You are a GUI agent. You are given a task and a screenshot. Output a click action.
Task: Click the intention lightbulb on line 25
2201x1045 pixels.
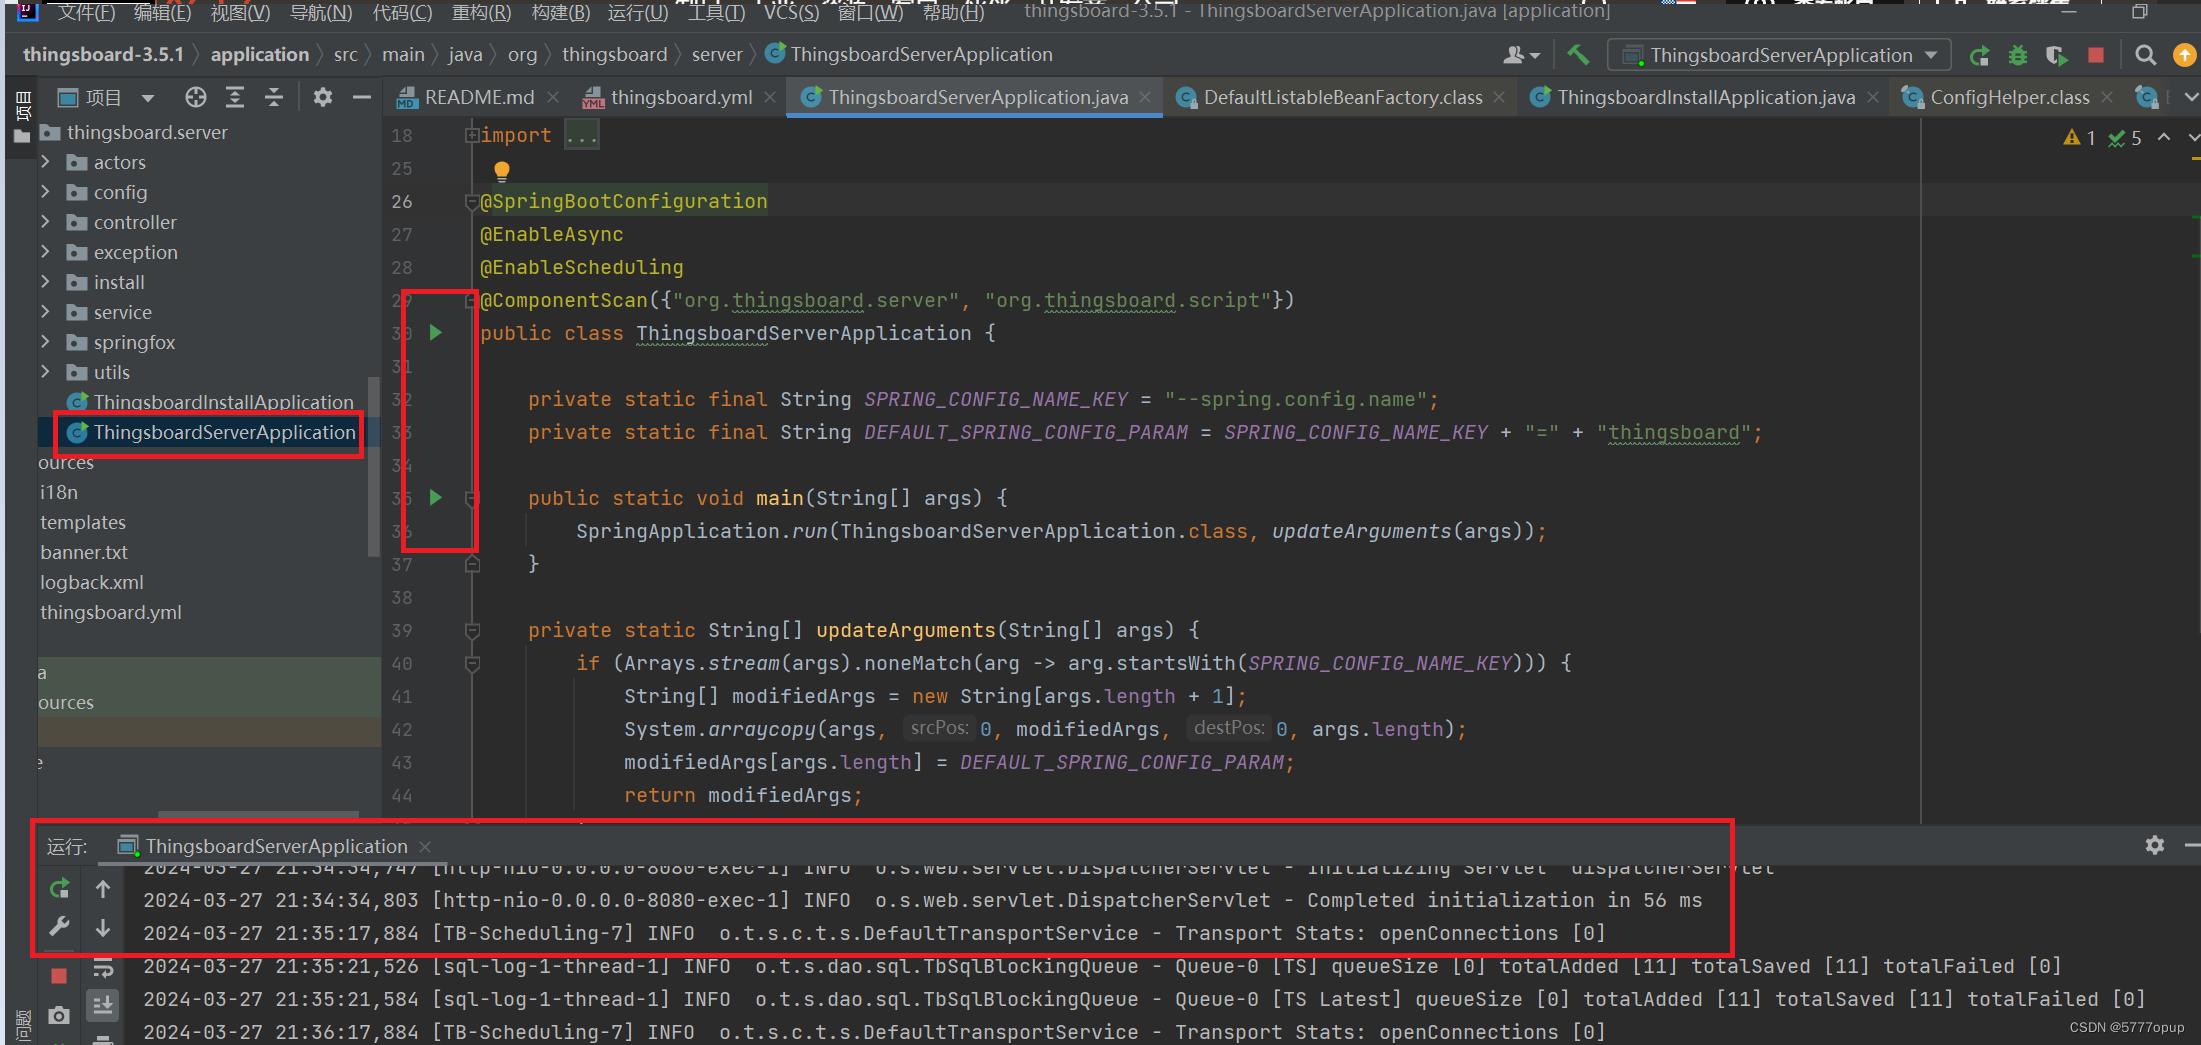[x=502, y=170]
